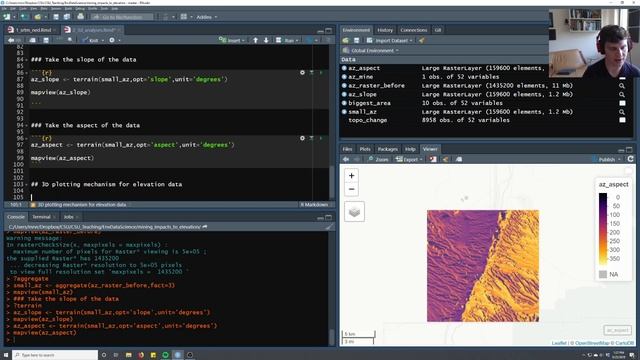Zoom the Viewer into new window
Image resolution: width=640 pixels, height=360 pixels.
(x=378, y=159)
